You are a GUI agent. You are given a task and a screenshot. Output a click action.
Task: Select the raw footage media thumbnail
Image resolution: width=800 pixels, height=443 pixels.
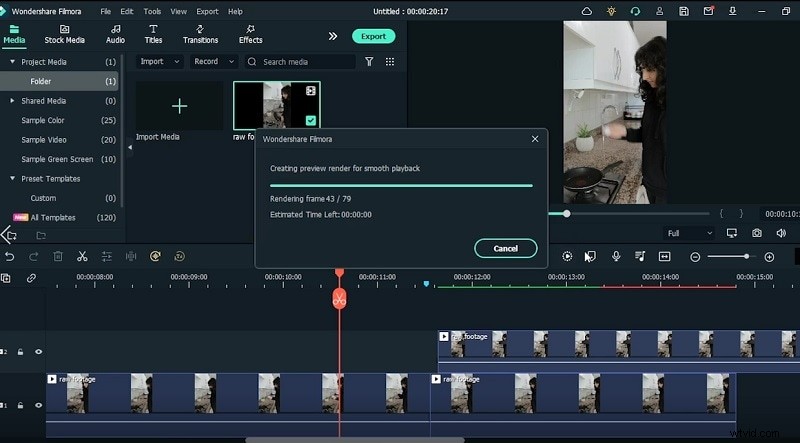(x=277, y=106)
